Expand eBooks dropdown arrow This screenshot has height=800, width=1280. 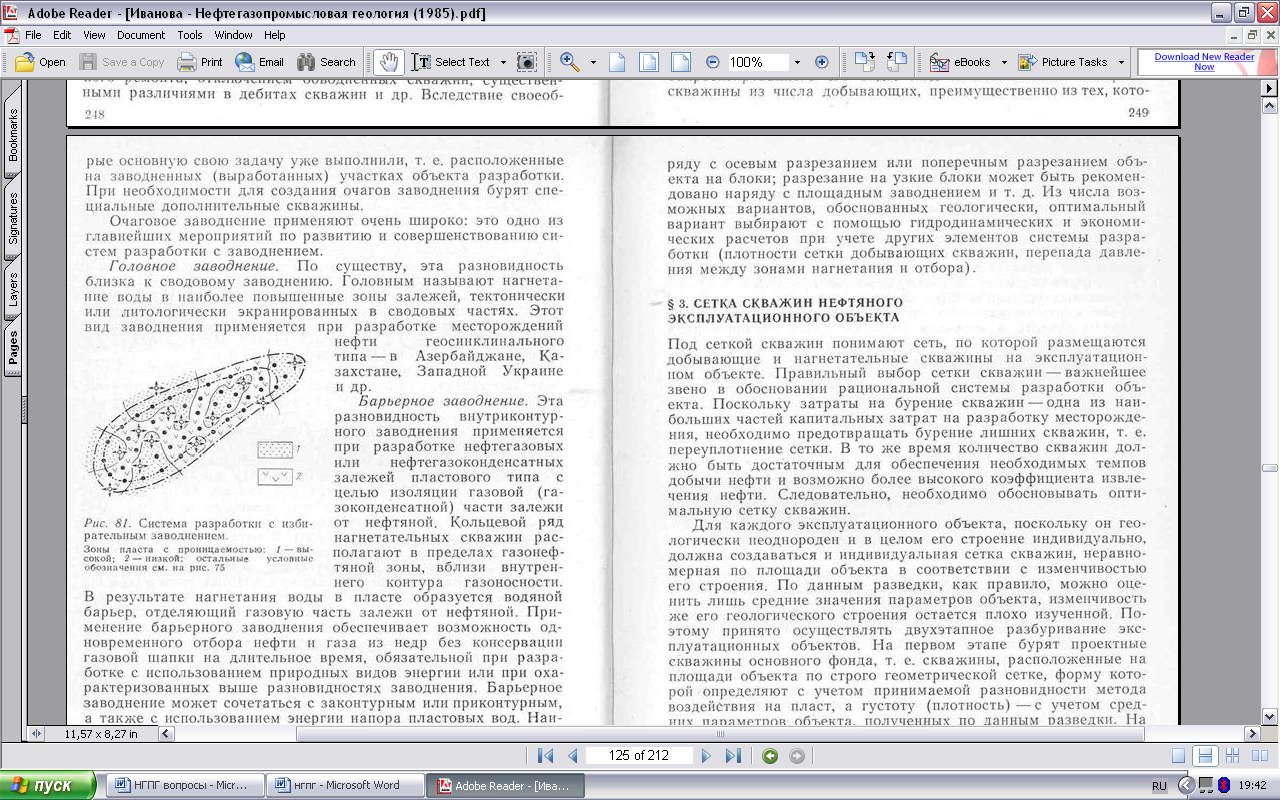coord(1003,62)
